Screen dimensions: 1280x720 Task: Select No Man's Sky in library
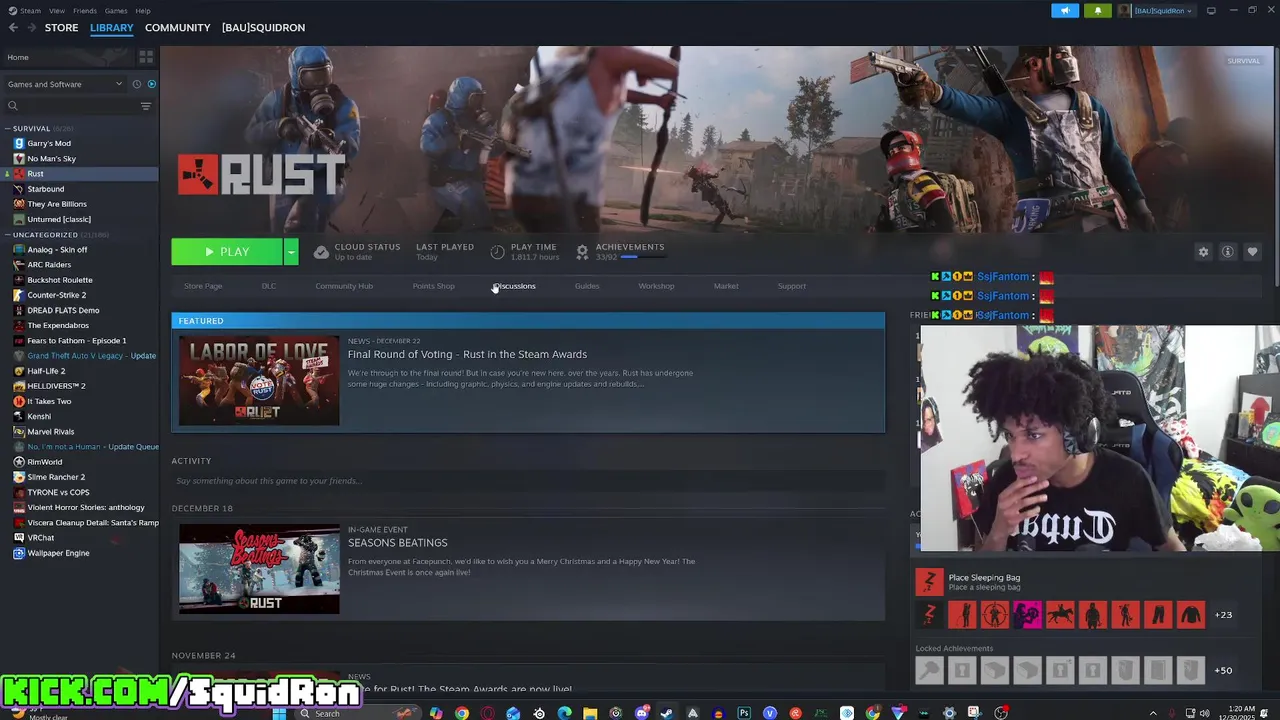click(x=51, y=158)
